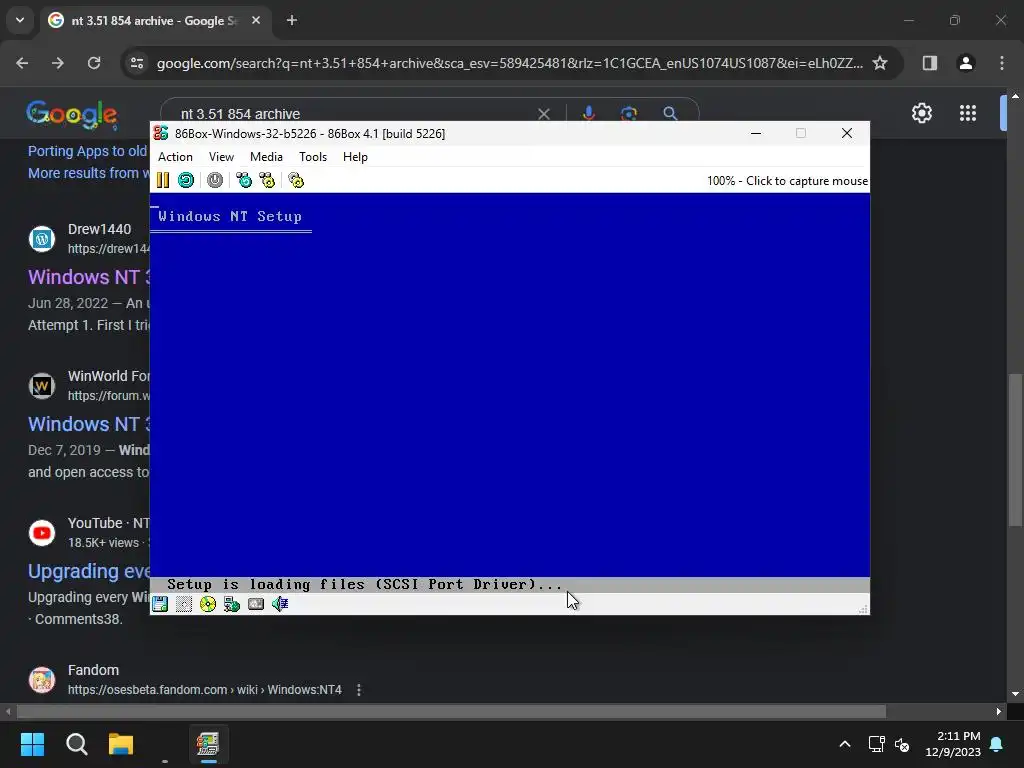Toggle Chrome side panel icon
1024x768 pixels.
pyautogui.click(x=930, y=63)
